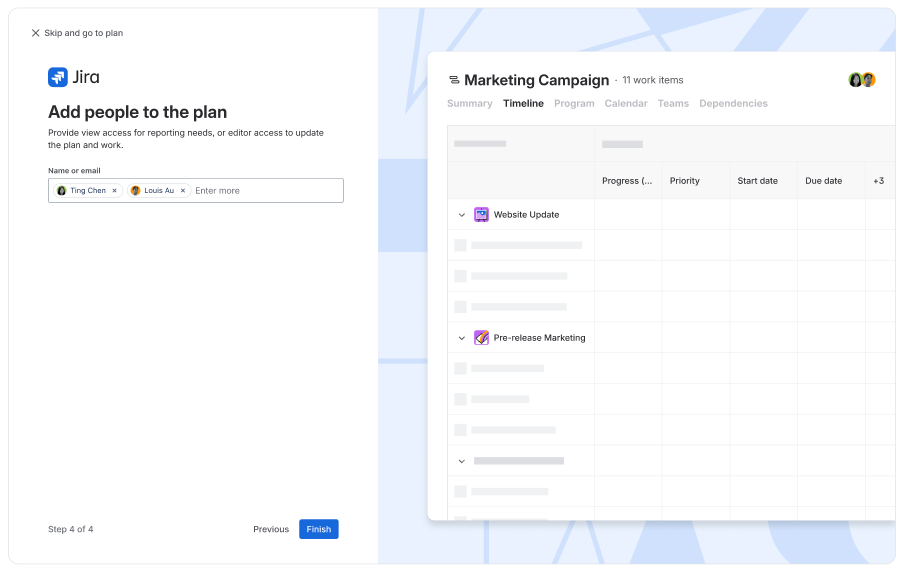Open the Program tab
The width and height of the screenshot is (910, 575).
[574, 103]
